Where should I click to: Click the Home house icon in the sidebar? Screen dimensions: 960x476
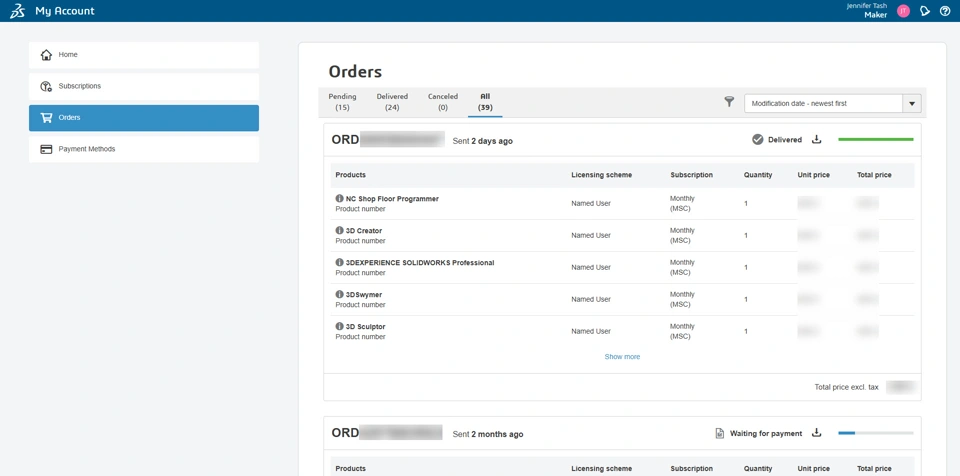pyautogui.click(x=46, y=55)
